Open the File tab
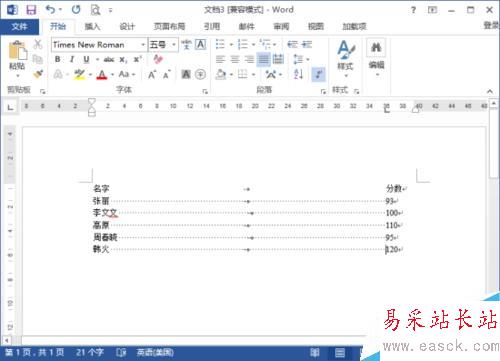The height and width of the screenshot is (361, 500). 19,27
